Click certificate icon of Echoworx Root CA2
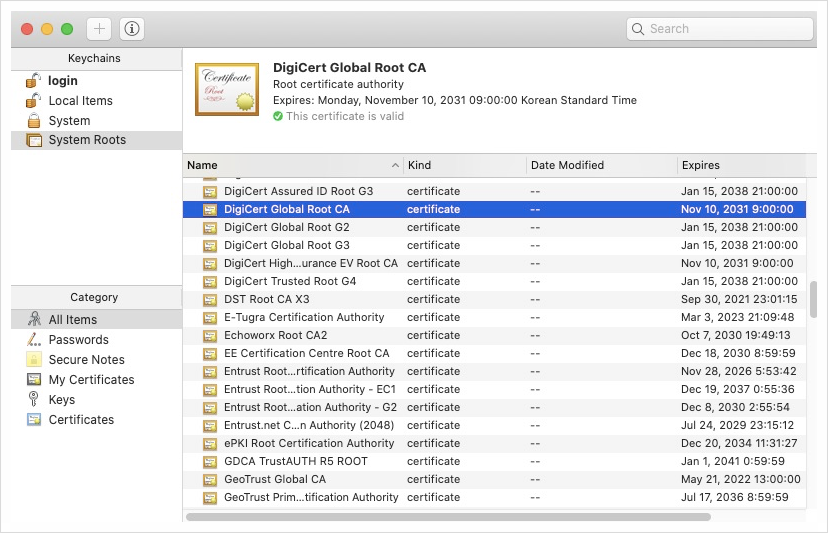 tap(210, 335)
